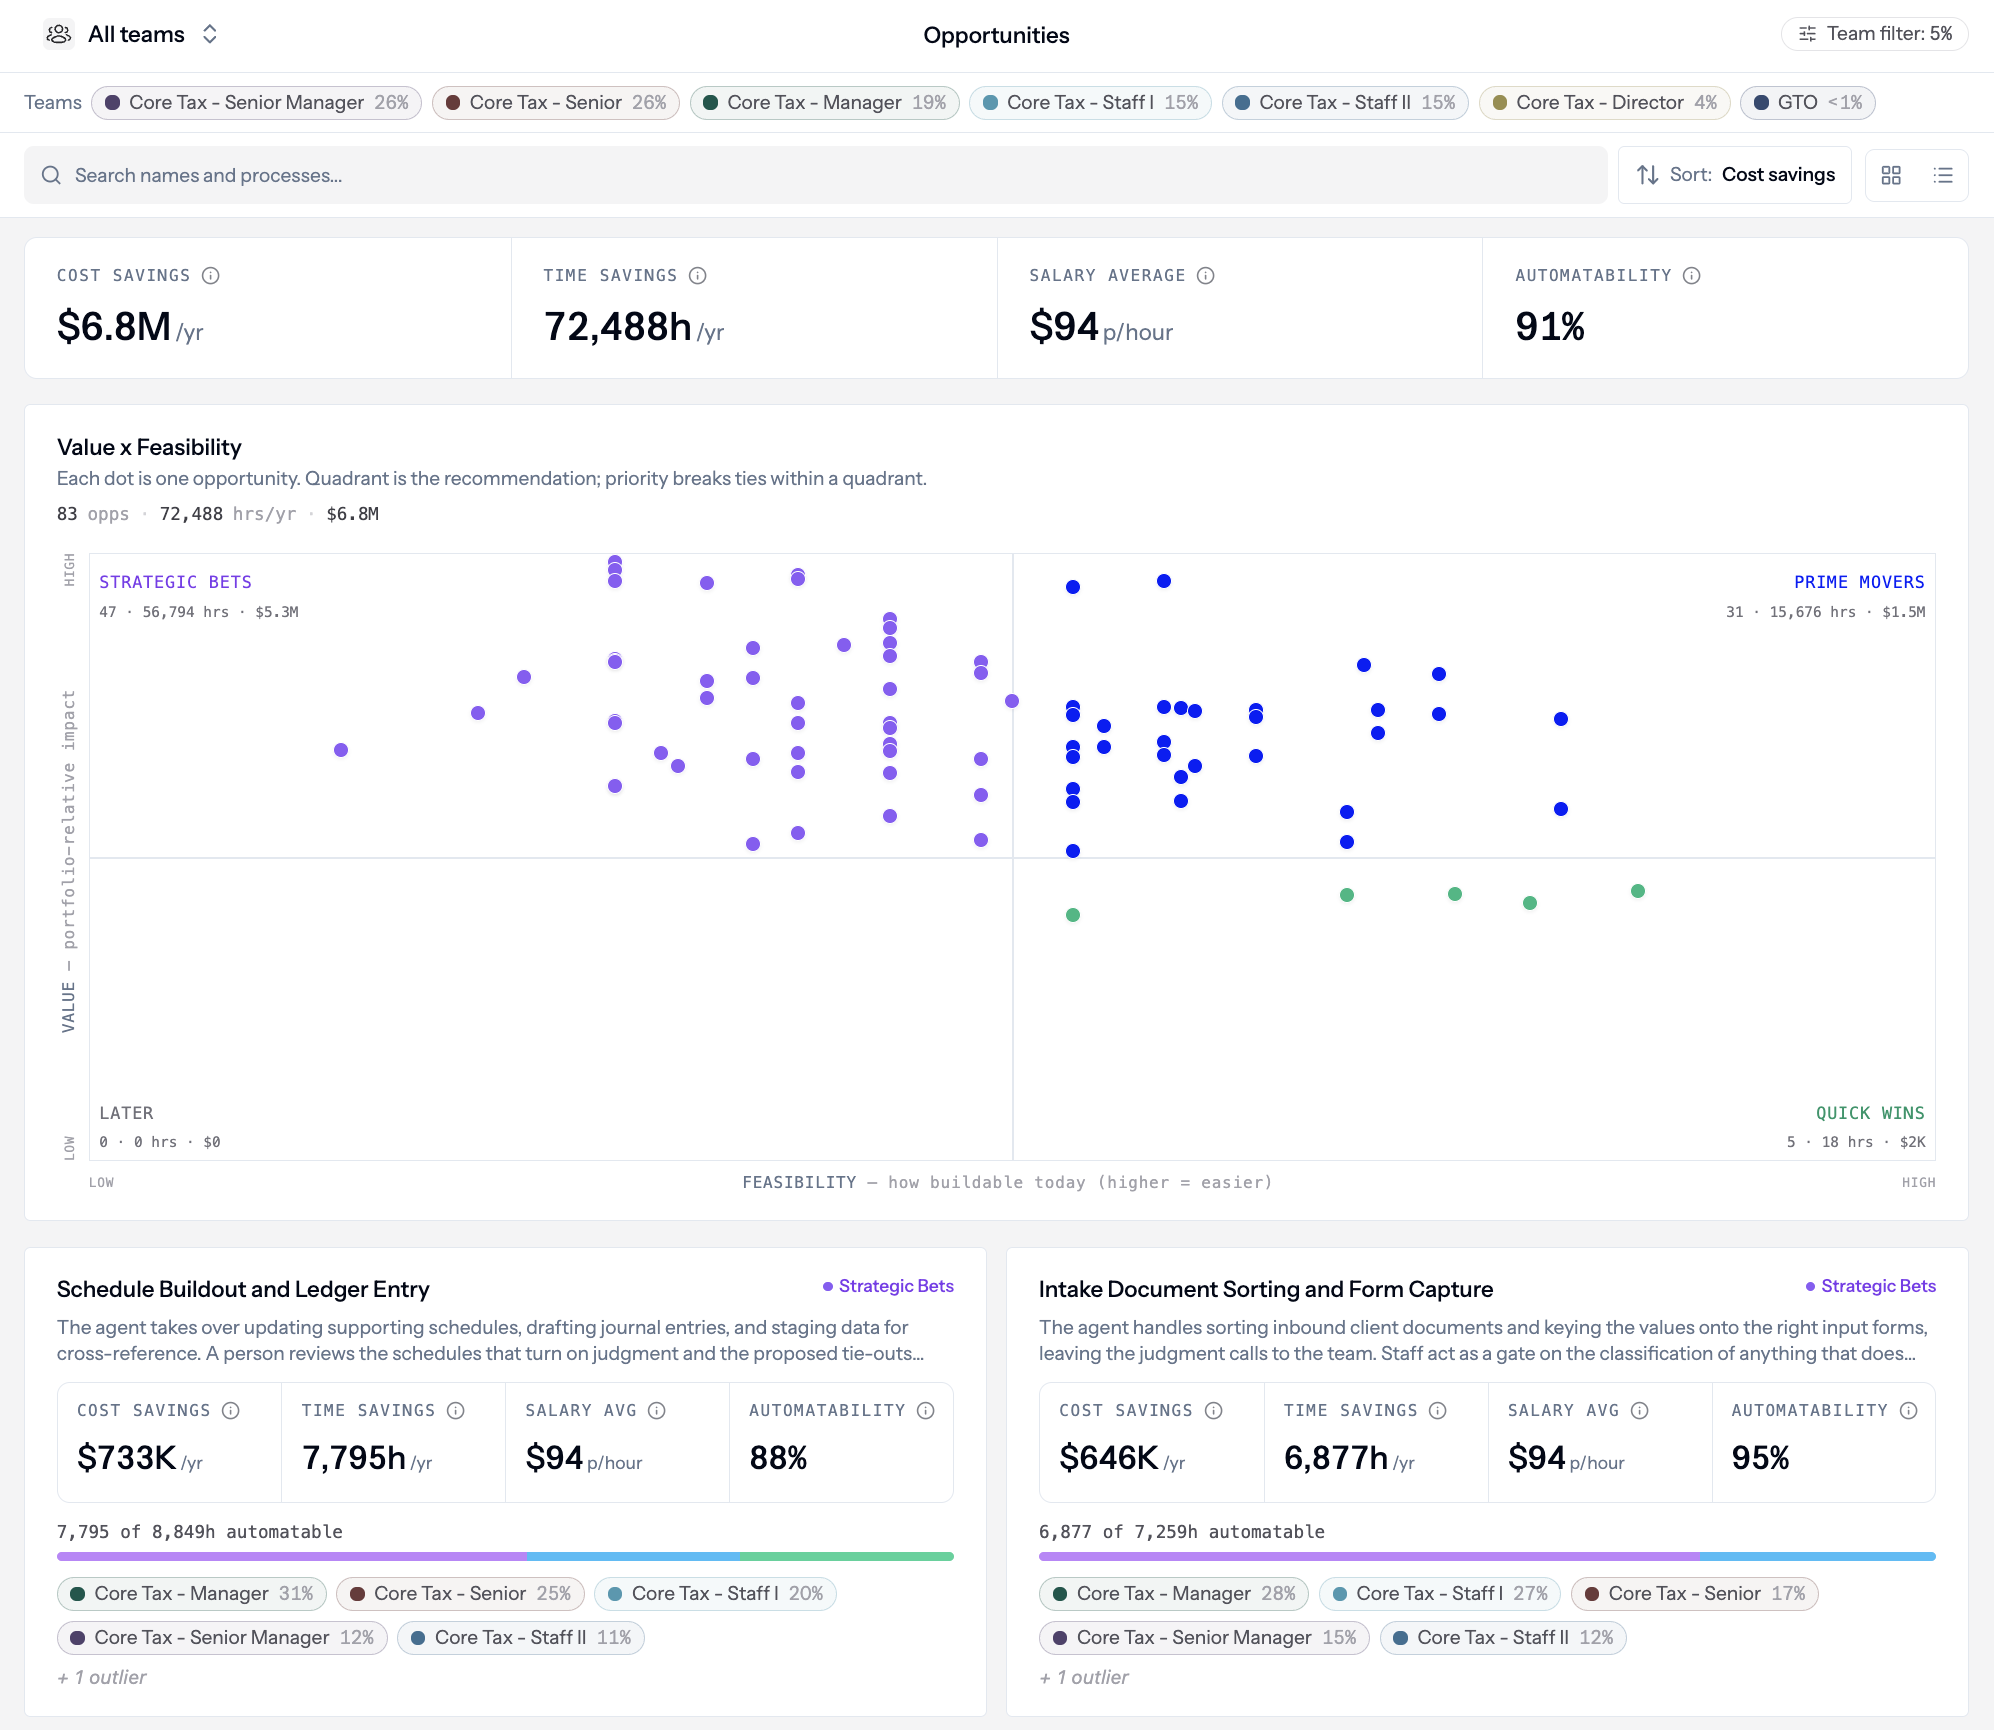This screenshot has height=1730, width=1994.
Task: Open the Team filter: 5% control
Action: click(1874, 34)
